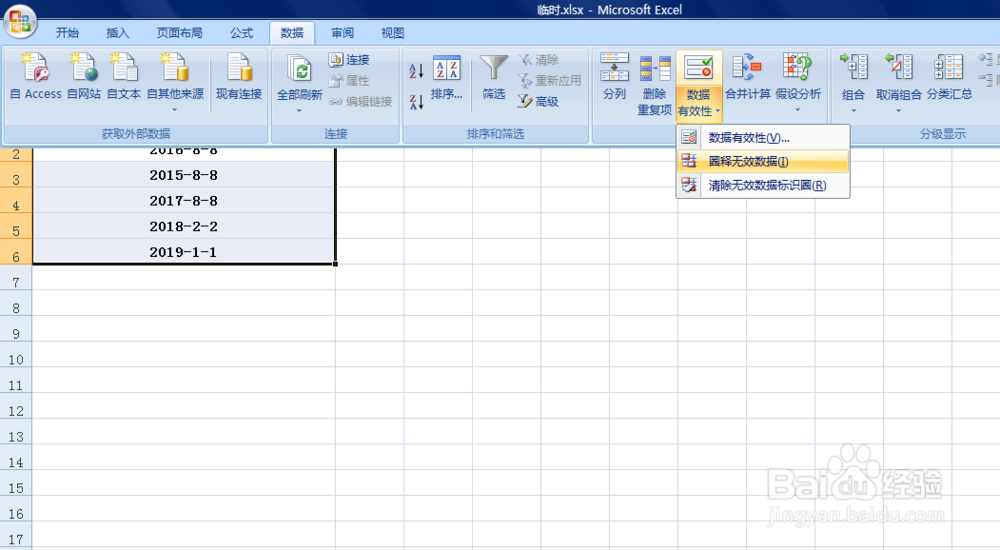
Task: Sort ascending A to Z icon
Action: 416,70
